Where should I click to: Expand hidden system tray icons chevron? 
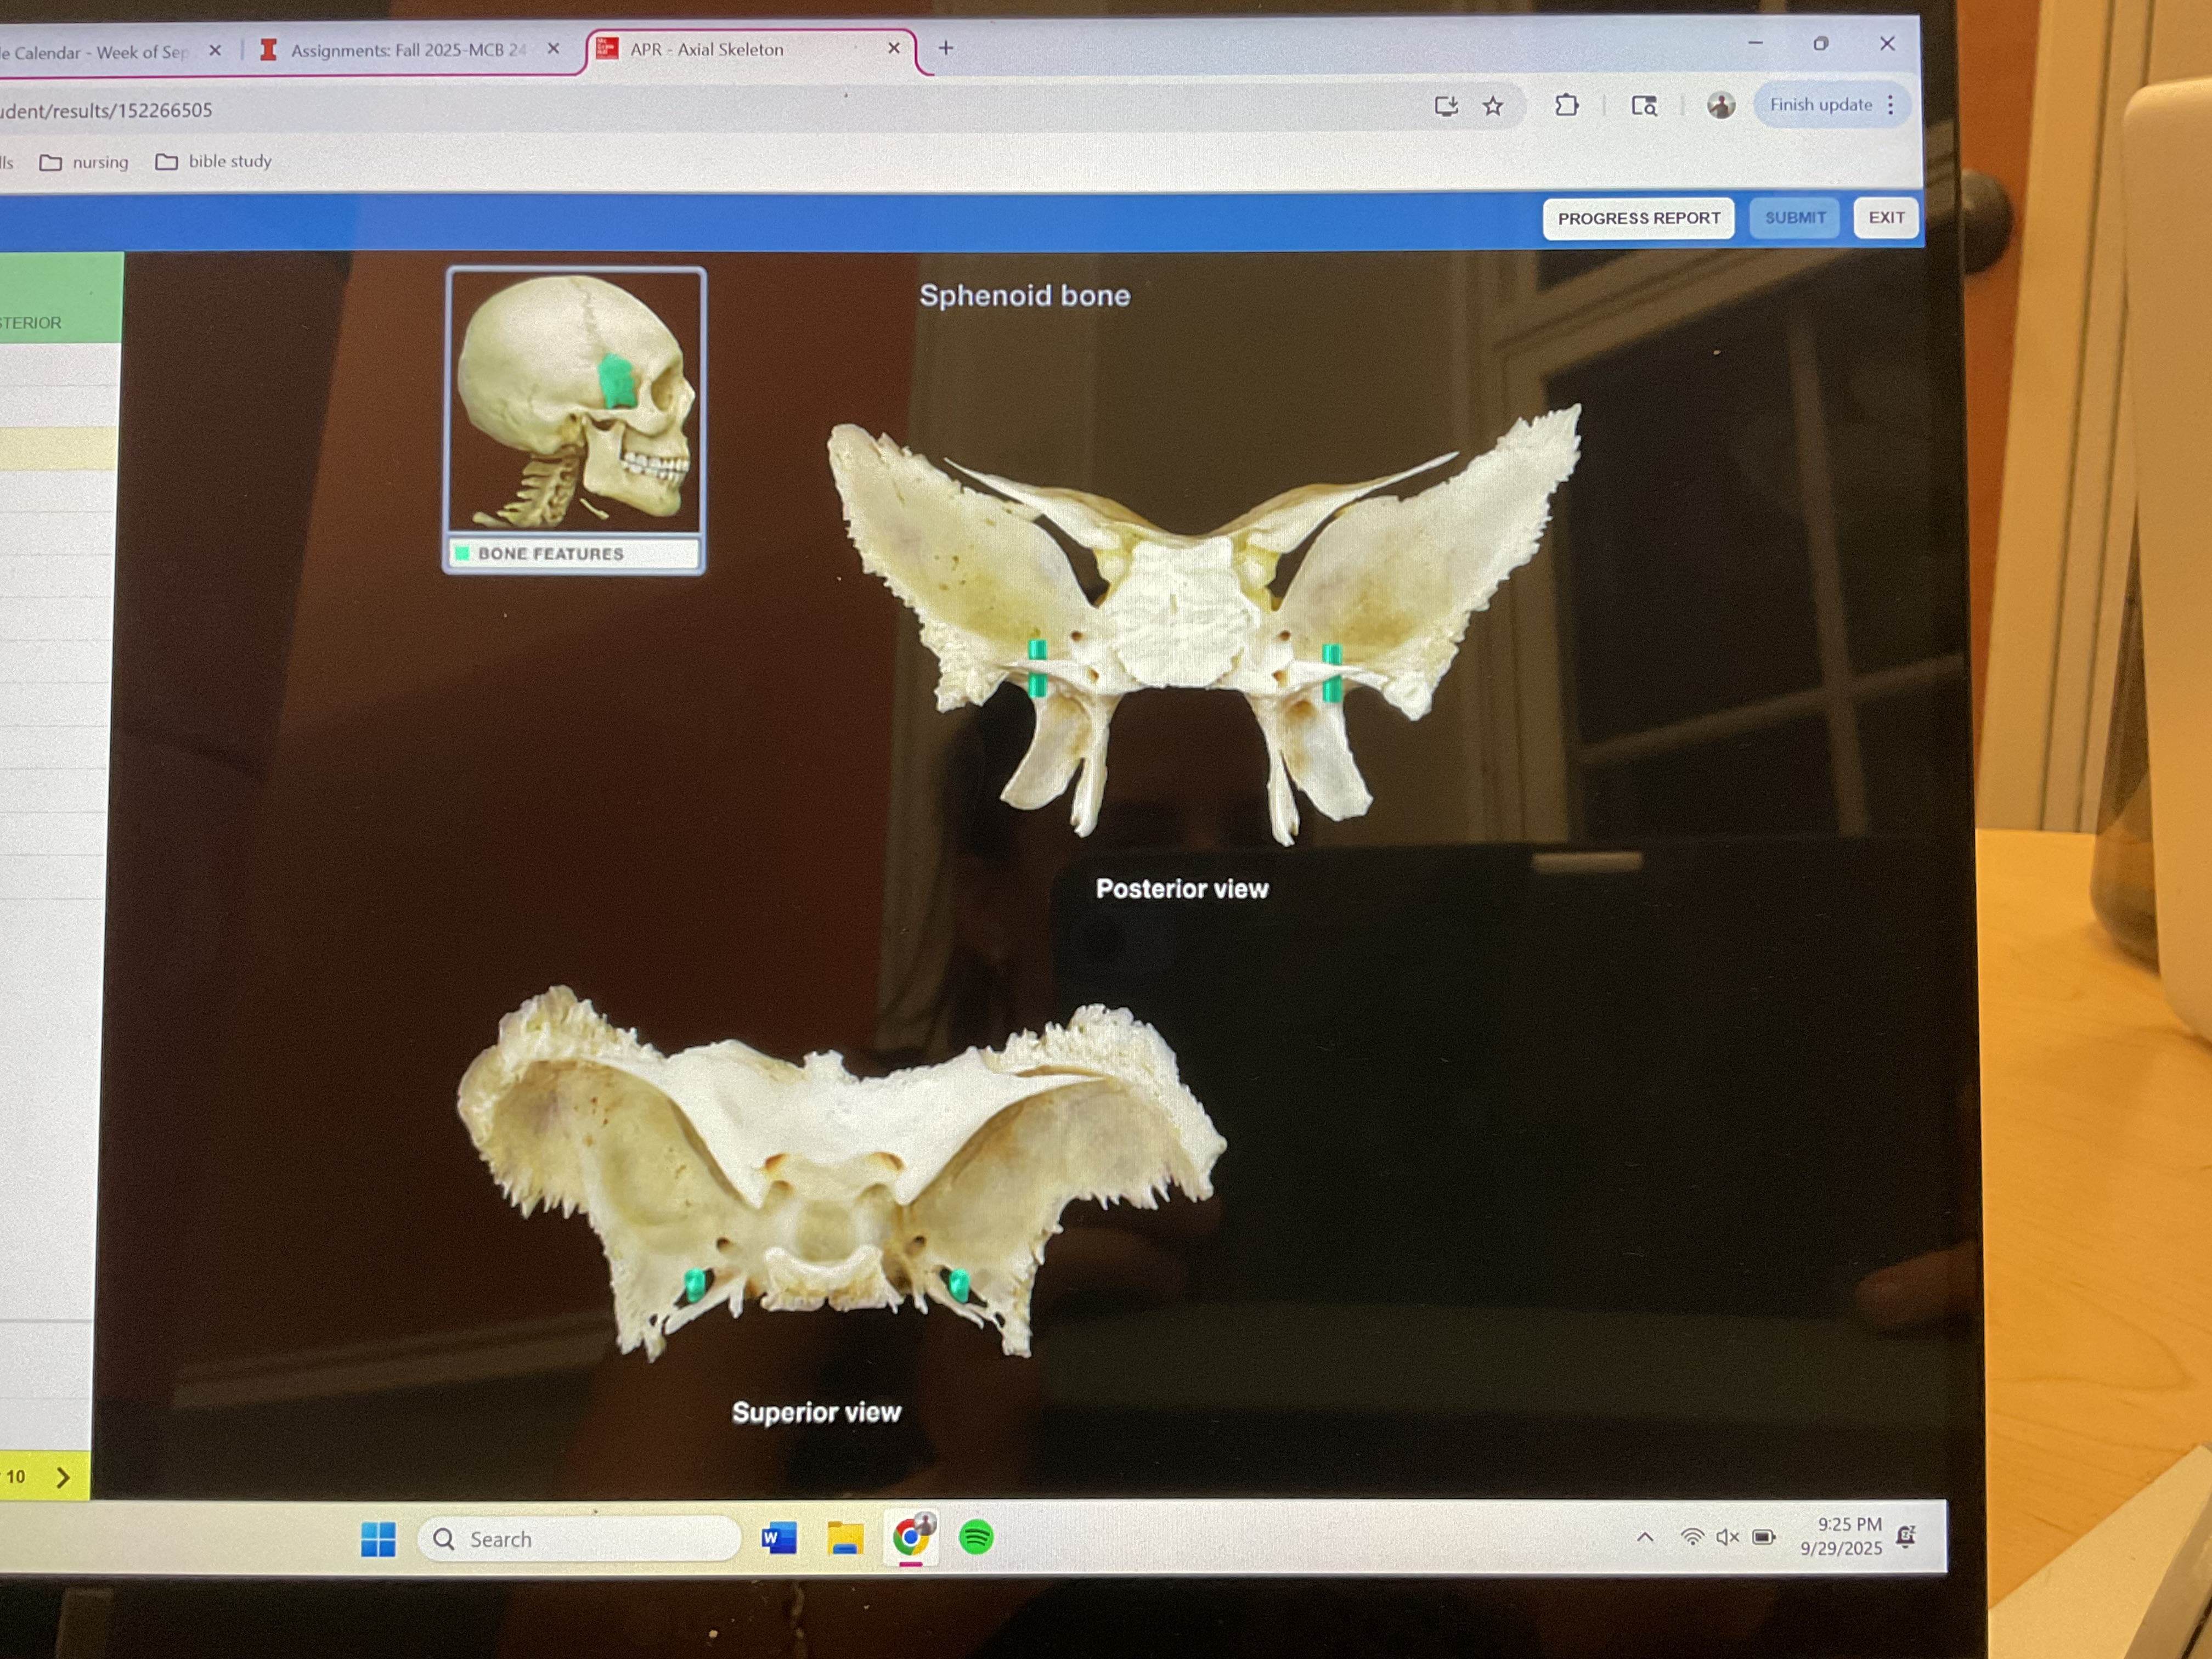pos(1644,1537)
